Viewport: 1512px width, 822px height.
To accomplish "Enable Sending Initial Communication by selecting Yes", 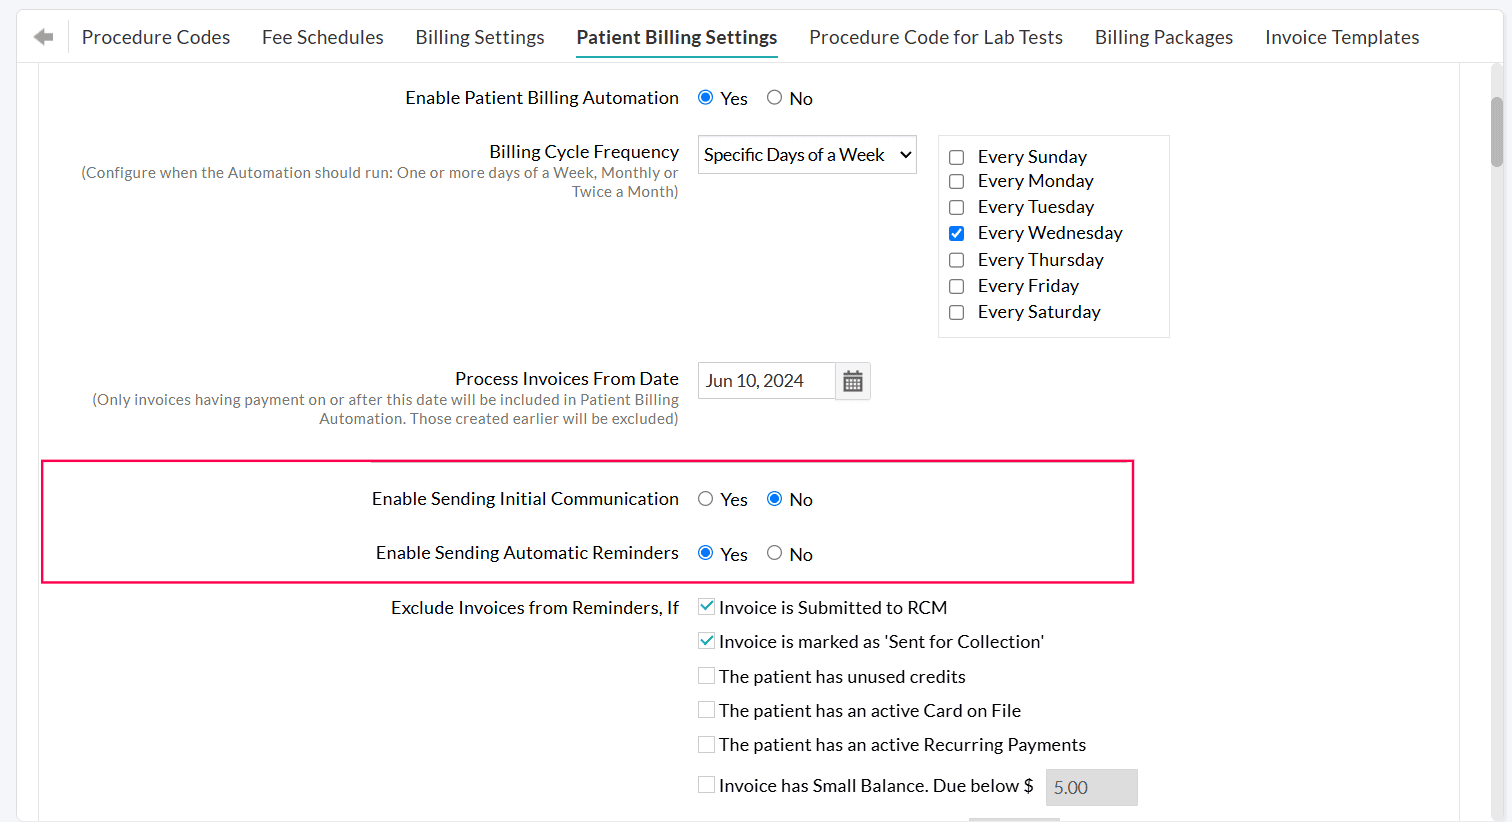I will pyautogui.click(x=706, y=499).
